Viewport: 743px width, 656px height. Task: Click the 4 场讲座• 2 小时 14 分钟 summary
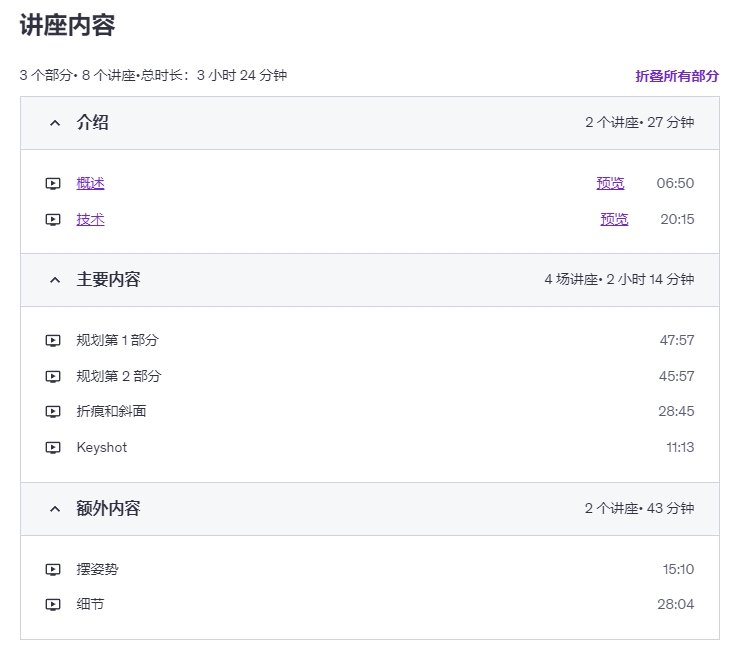pos(619,280)
